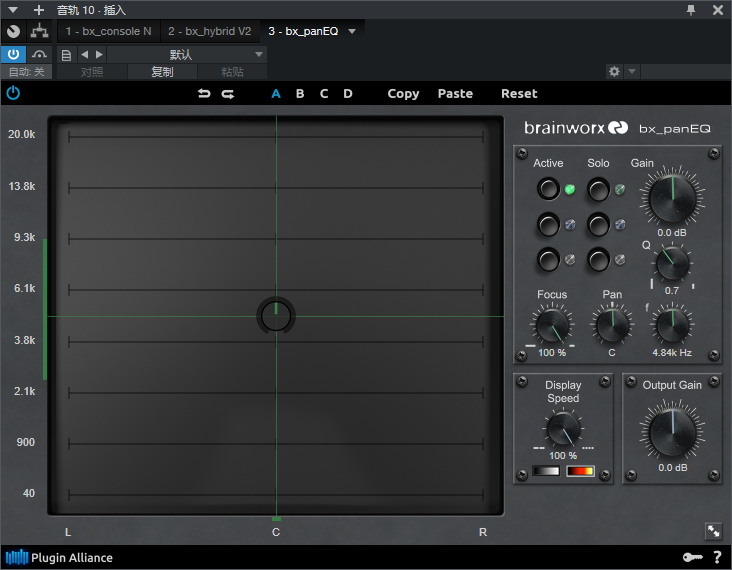Click the Gain 0.0 dB value under Gain knob

(x=672, y=232)
